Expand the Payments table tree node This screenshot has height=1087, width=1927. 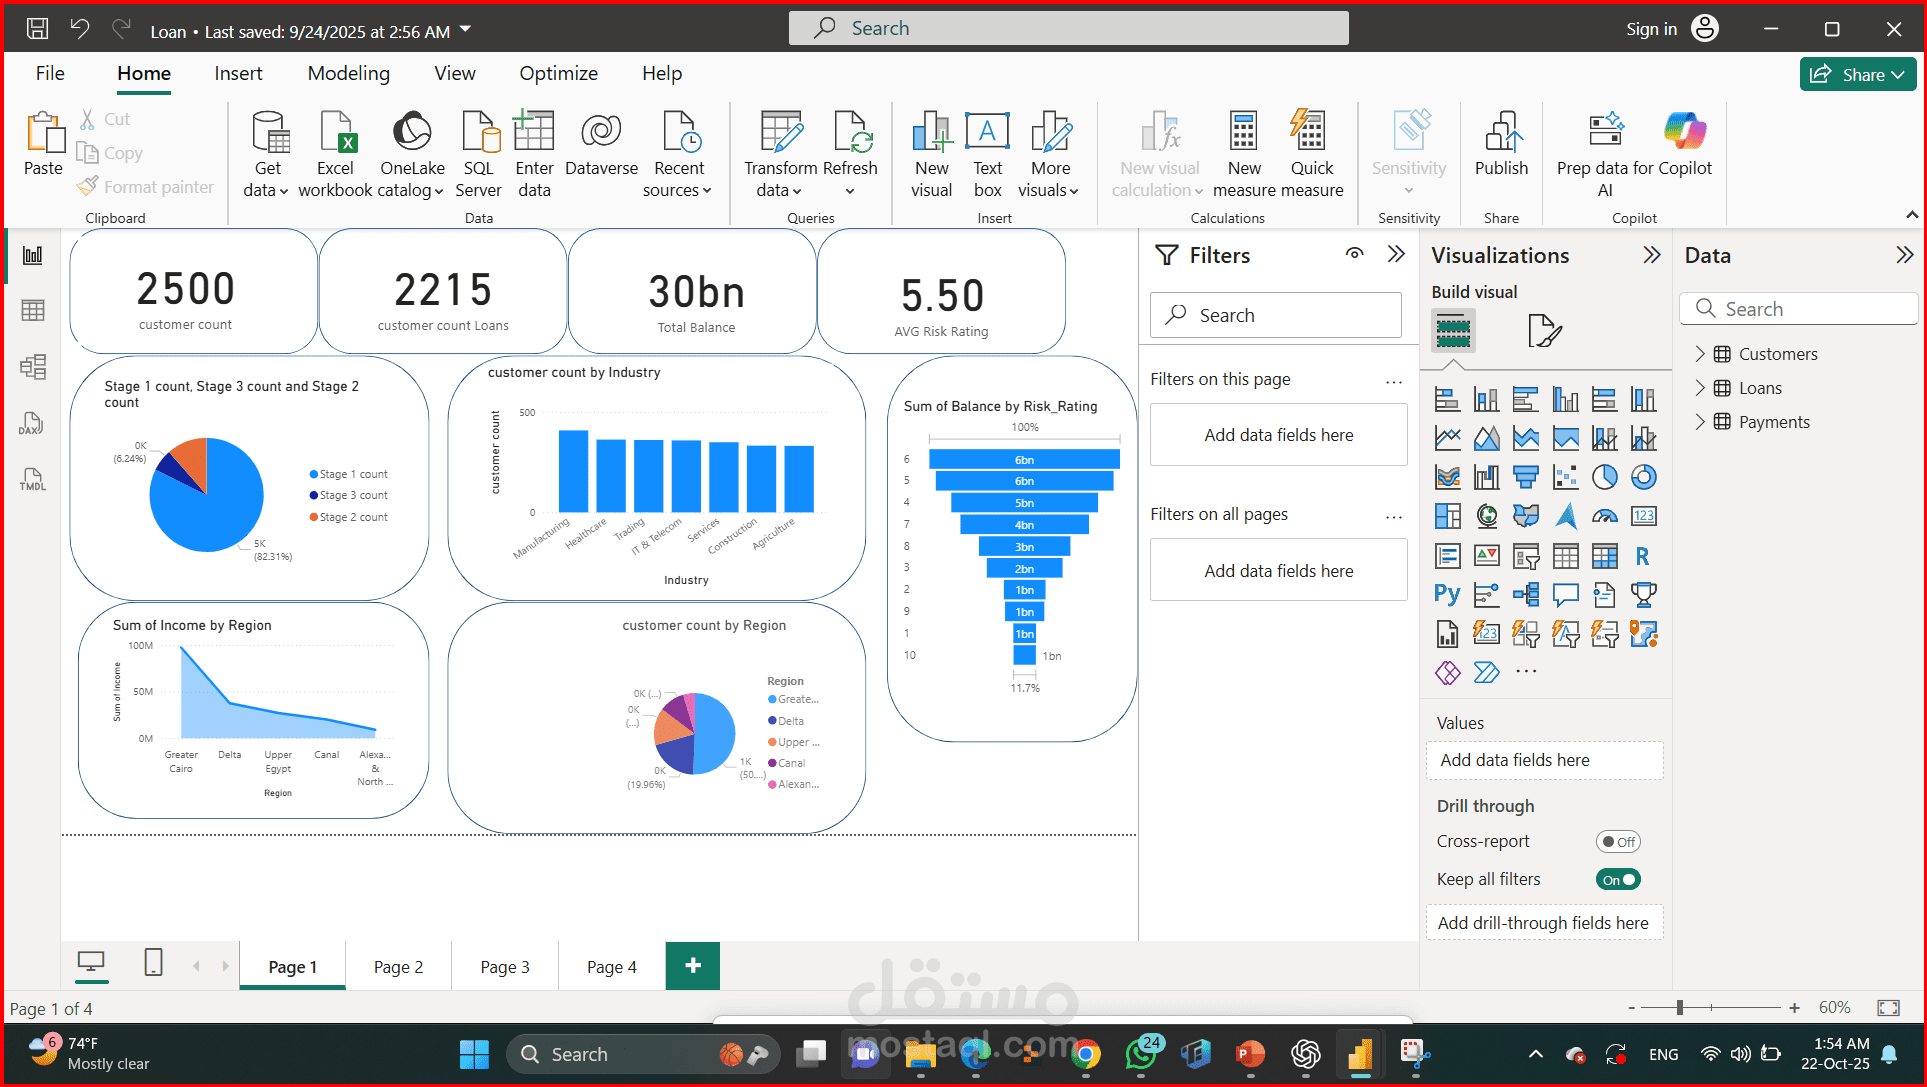[1700, 422]
